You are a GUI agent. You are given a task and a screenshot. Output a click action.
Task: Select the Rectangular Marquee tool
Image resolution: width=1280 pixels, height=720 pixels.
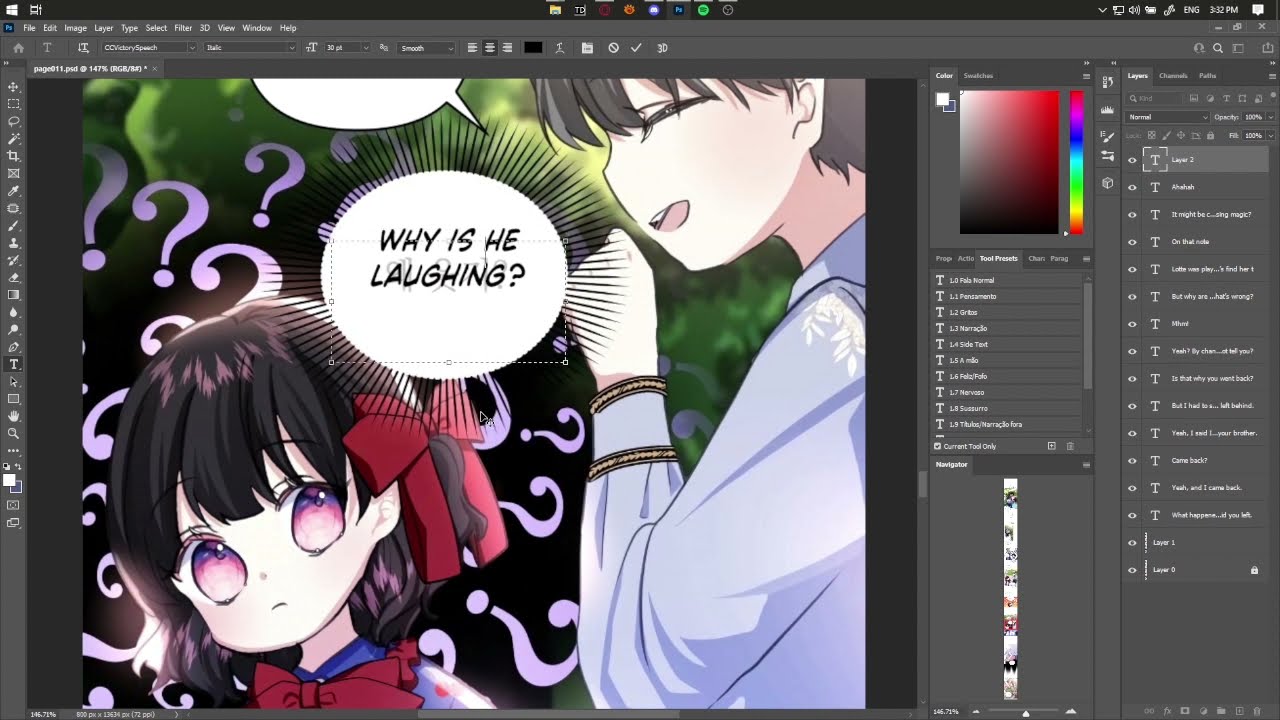coord(14,104)
